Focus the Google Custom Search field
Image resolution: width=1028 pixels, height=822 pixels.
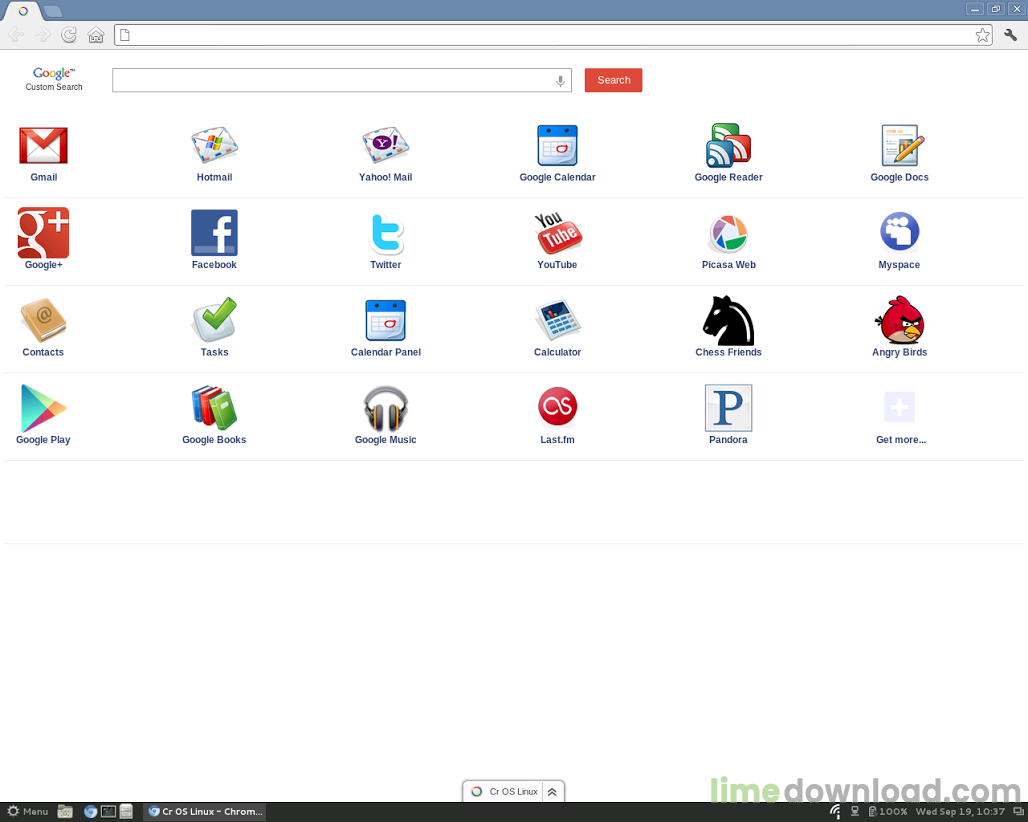click(342, 80)
